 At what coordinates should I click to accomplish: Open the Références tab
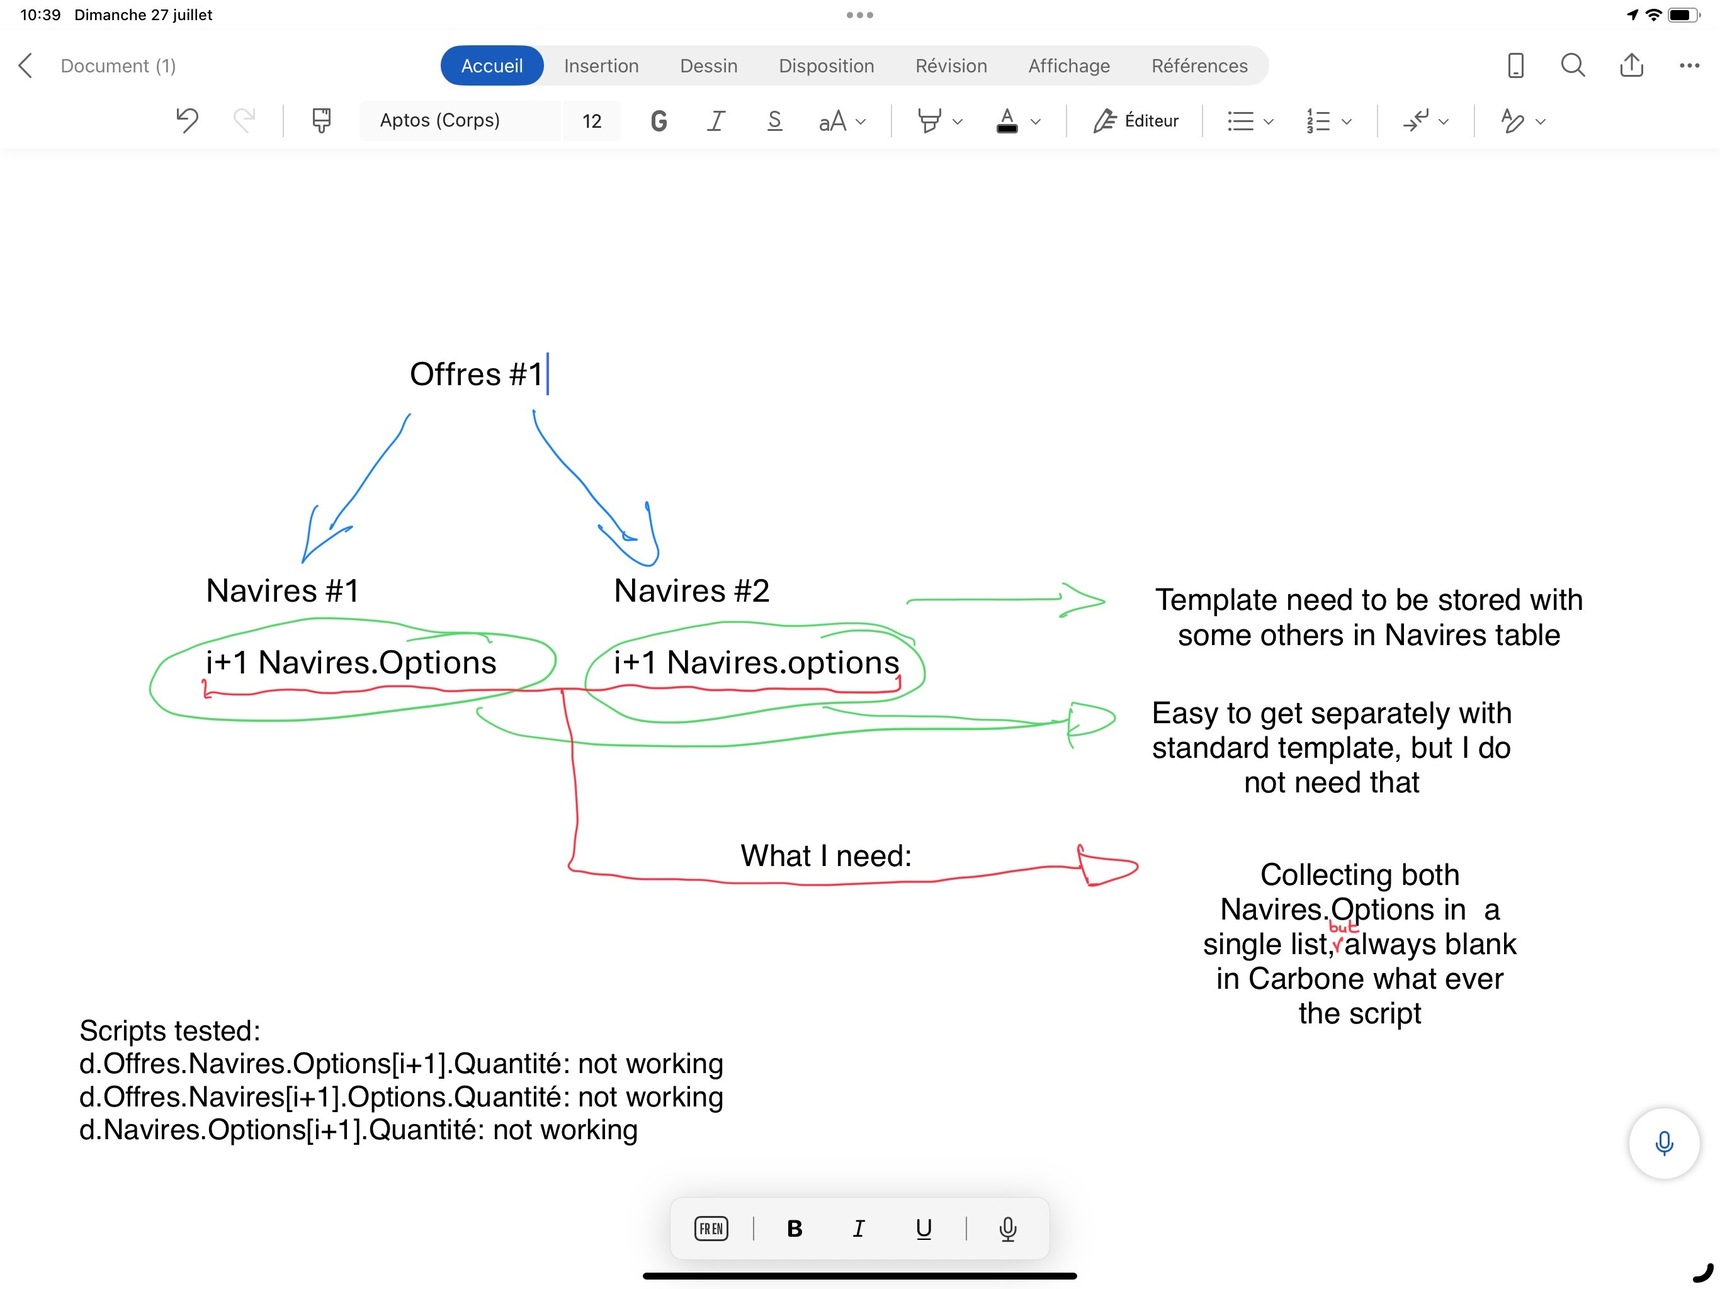coord(1199,66)
